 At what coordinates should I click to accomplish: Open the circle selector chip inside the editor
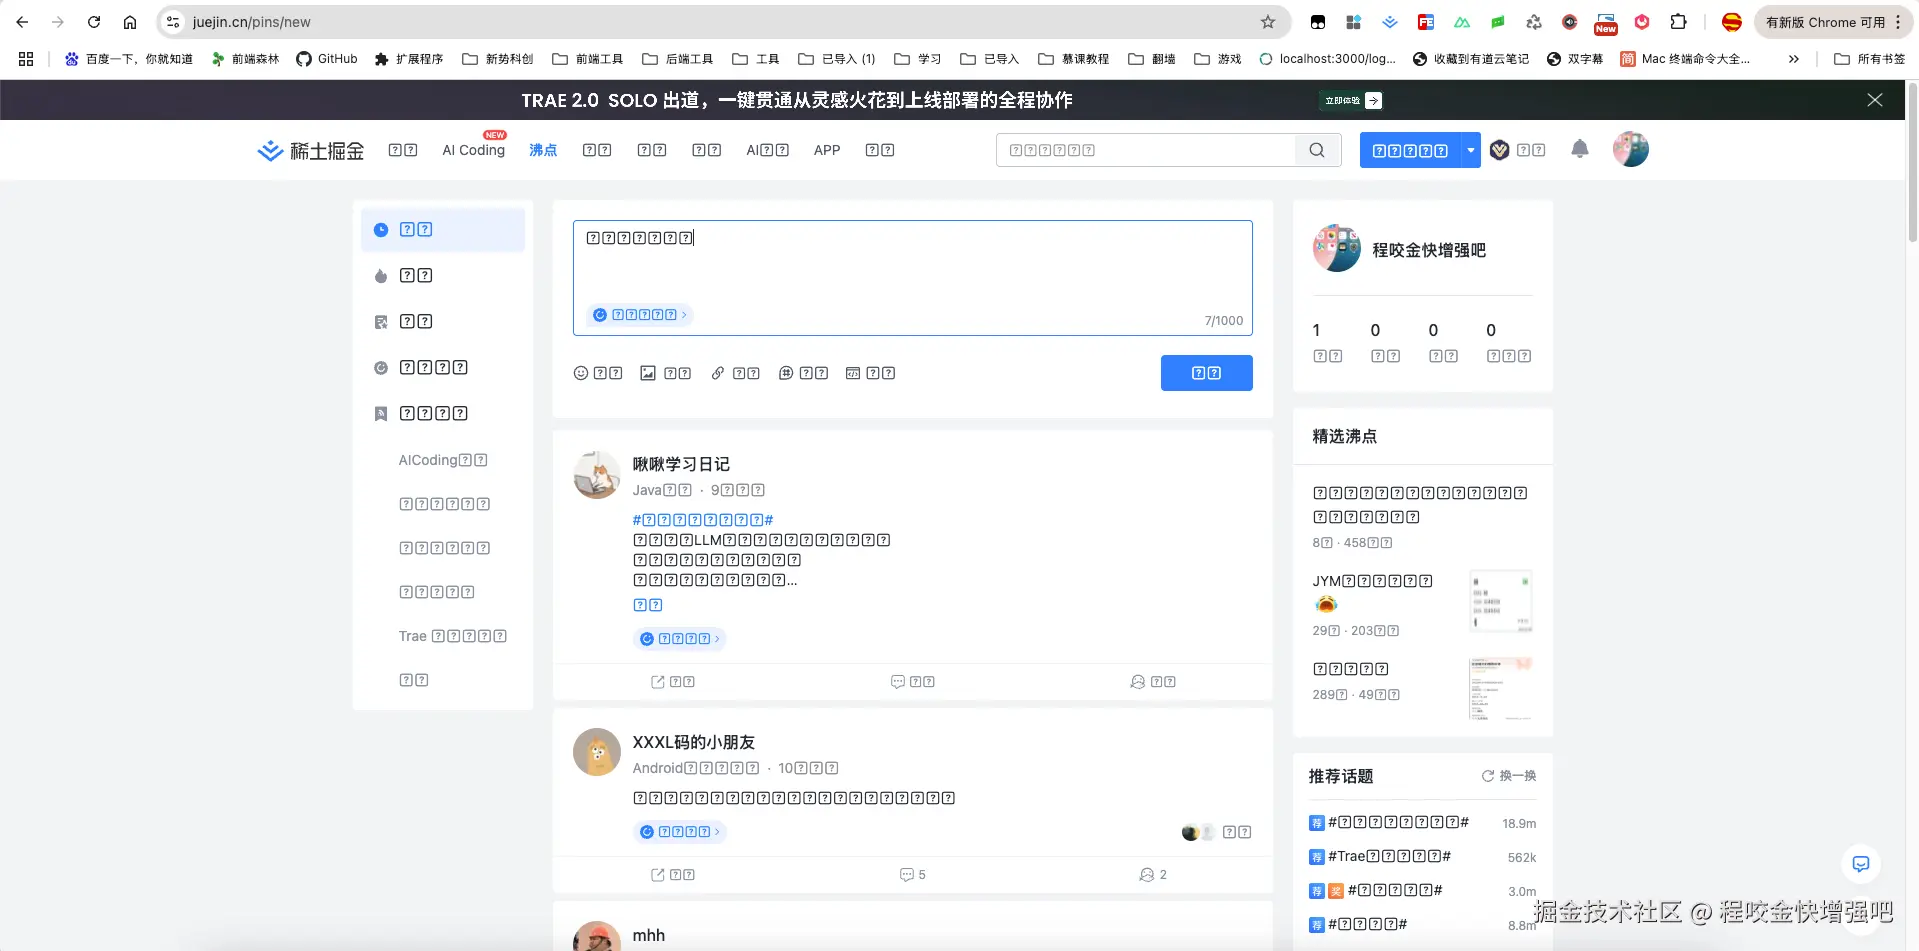(x=640, y=314)
